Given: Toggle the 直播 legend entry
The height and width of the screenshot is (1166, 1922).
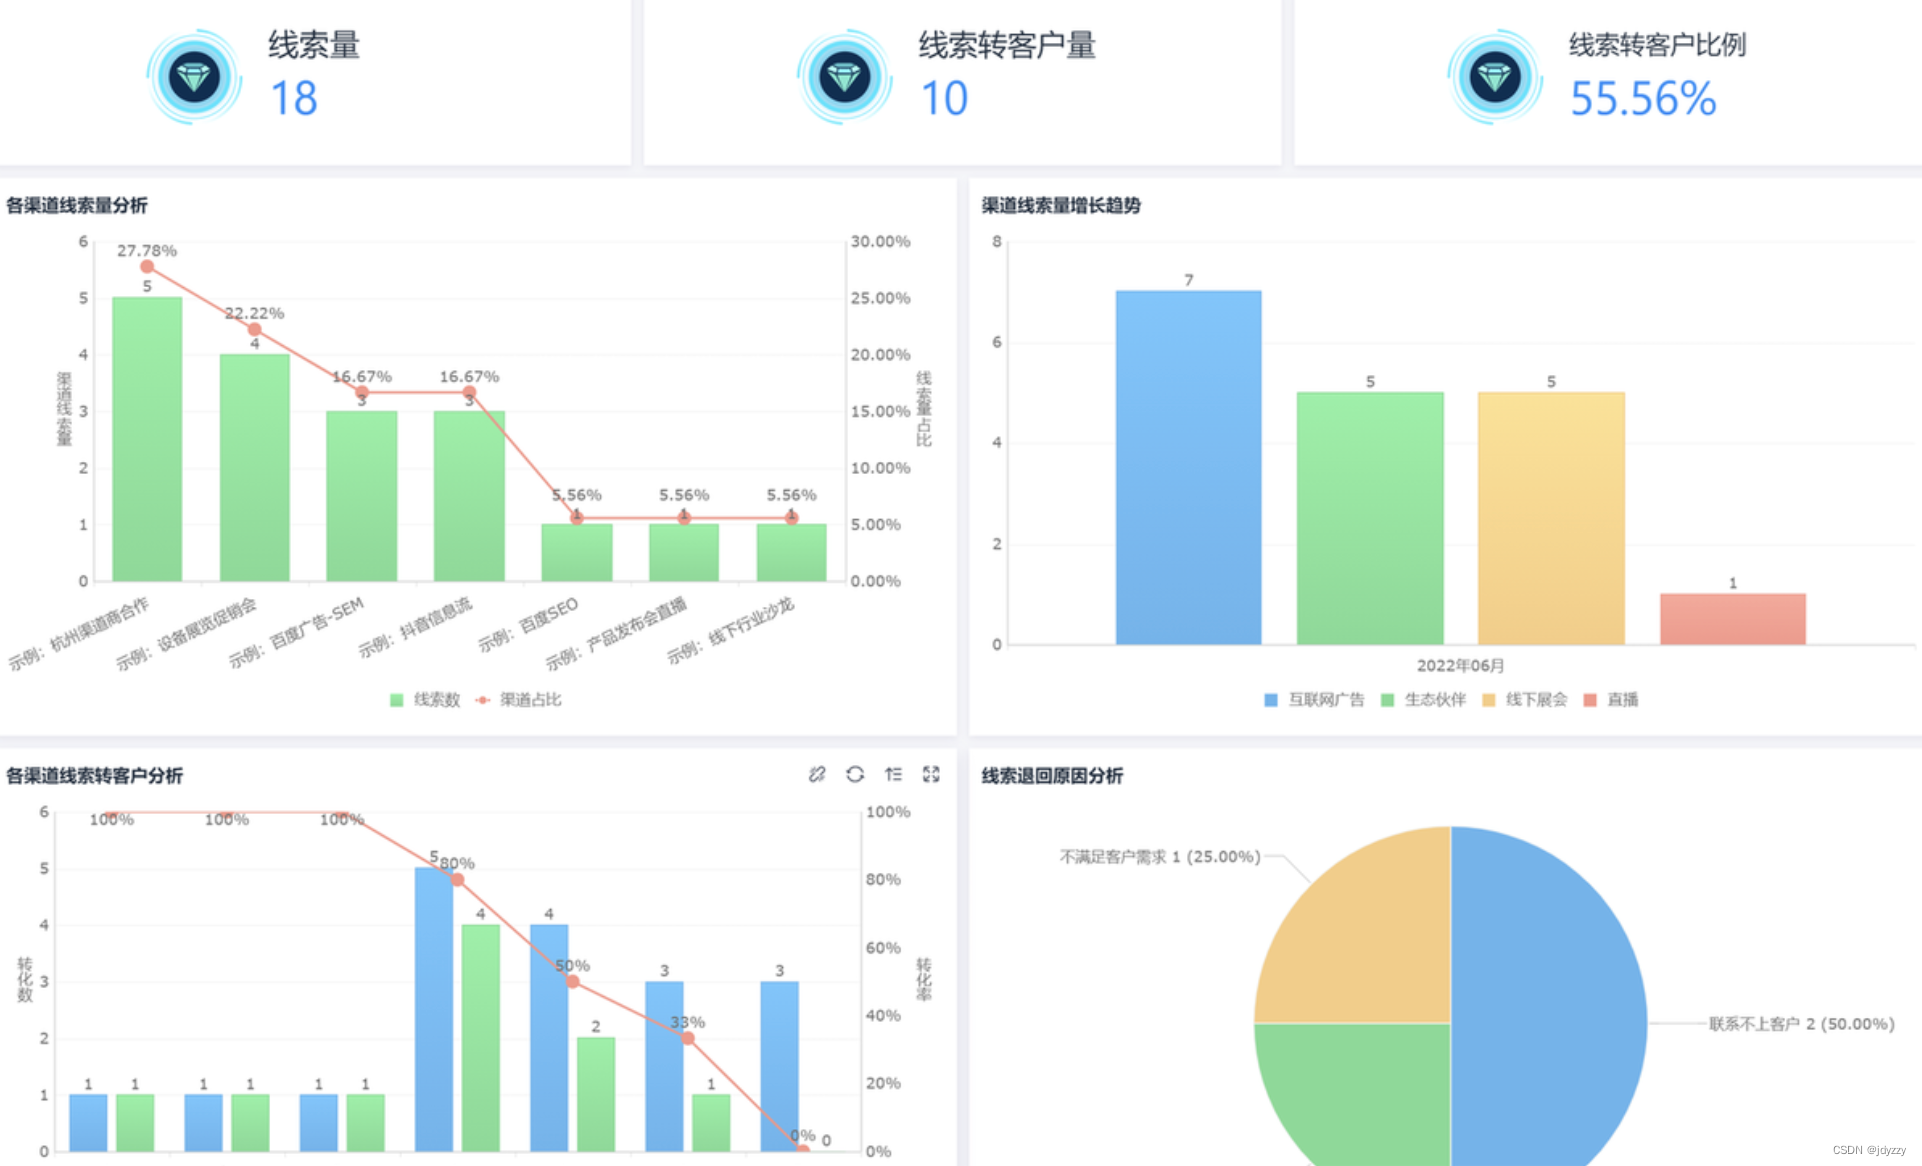Looking at the screenshot, I should [1612, 700].
